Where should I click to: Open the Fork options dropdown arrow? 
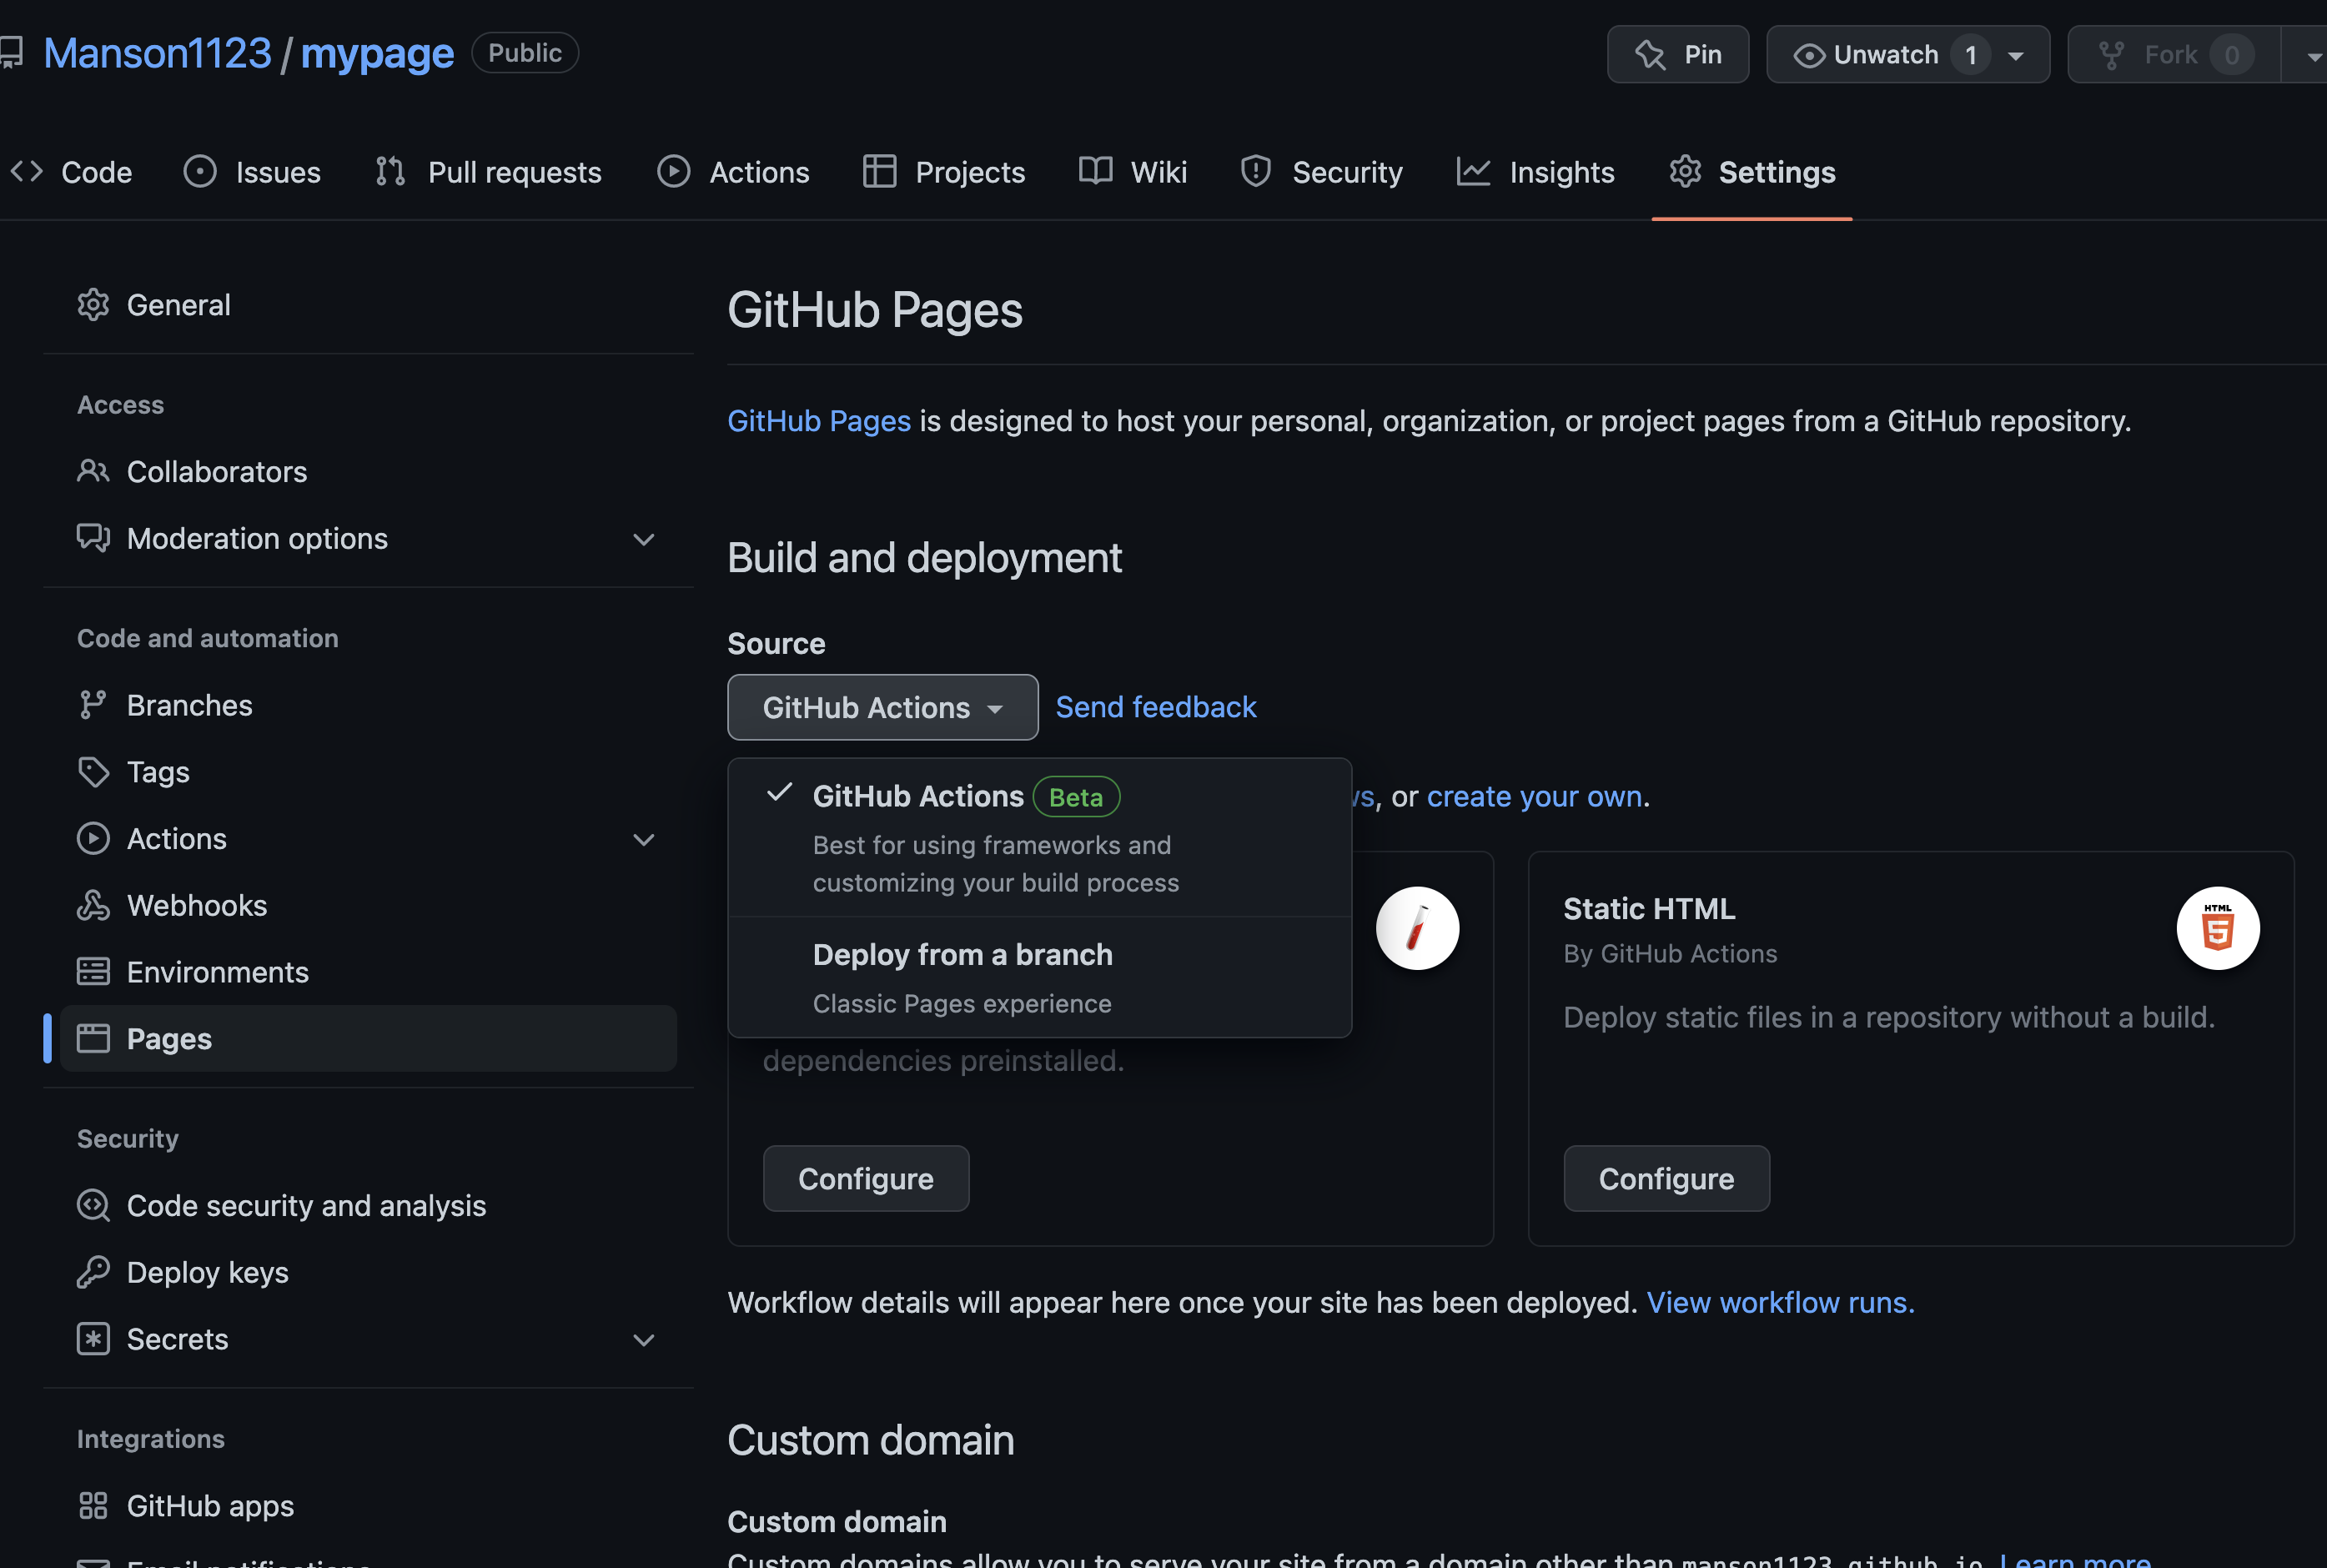[x=2311, y=56]
